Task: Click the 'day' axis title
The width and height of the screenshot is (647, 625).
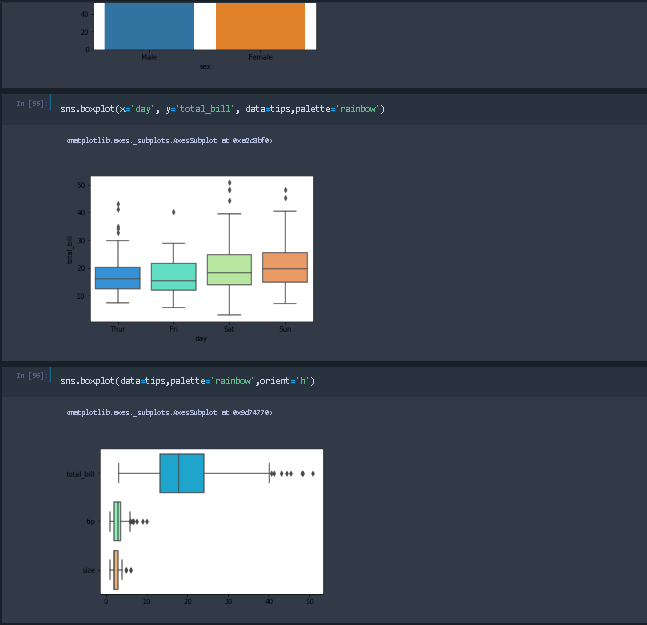Action: coord(201,338)
